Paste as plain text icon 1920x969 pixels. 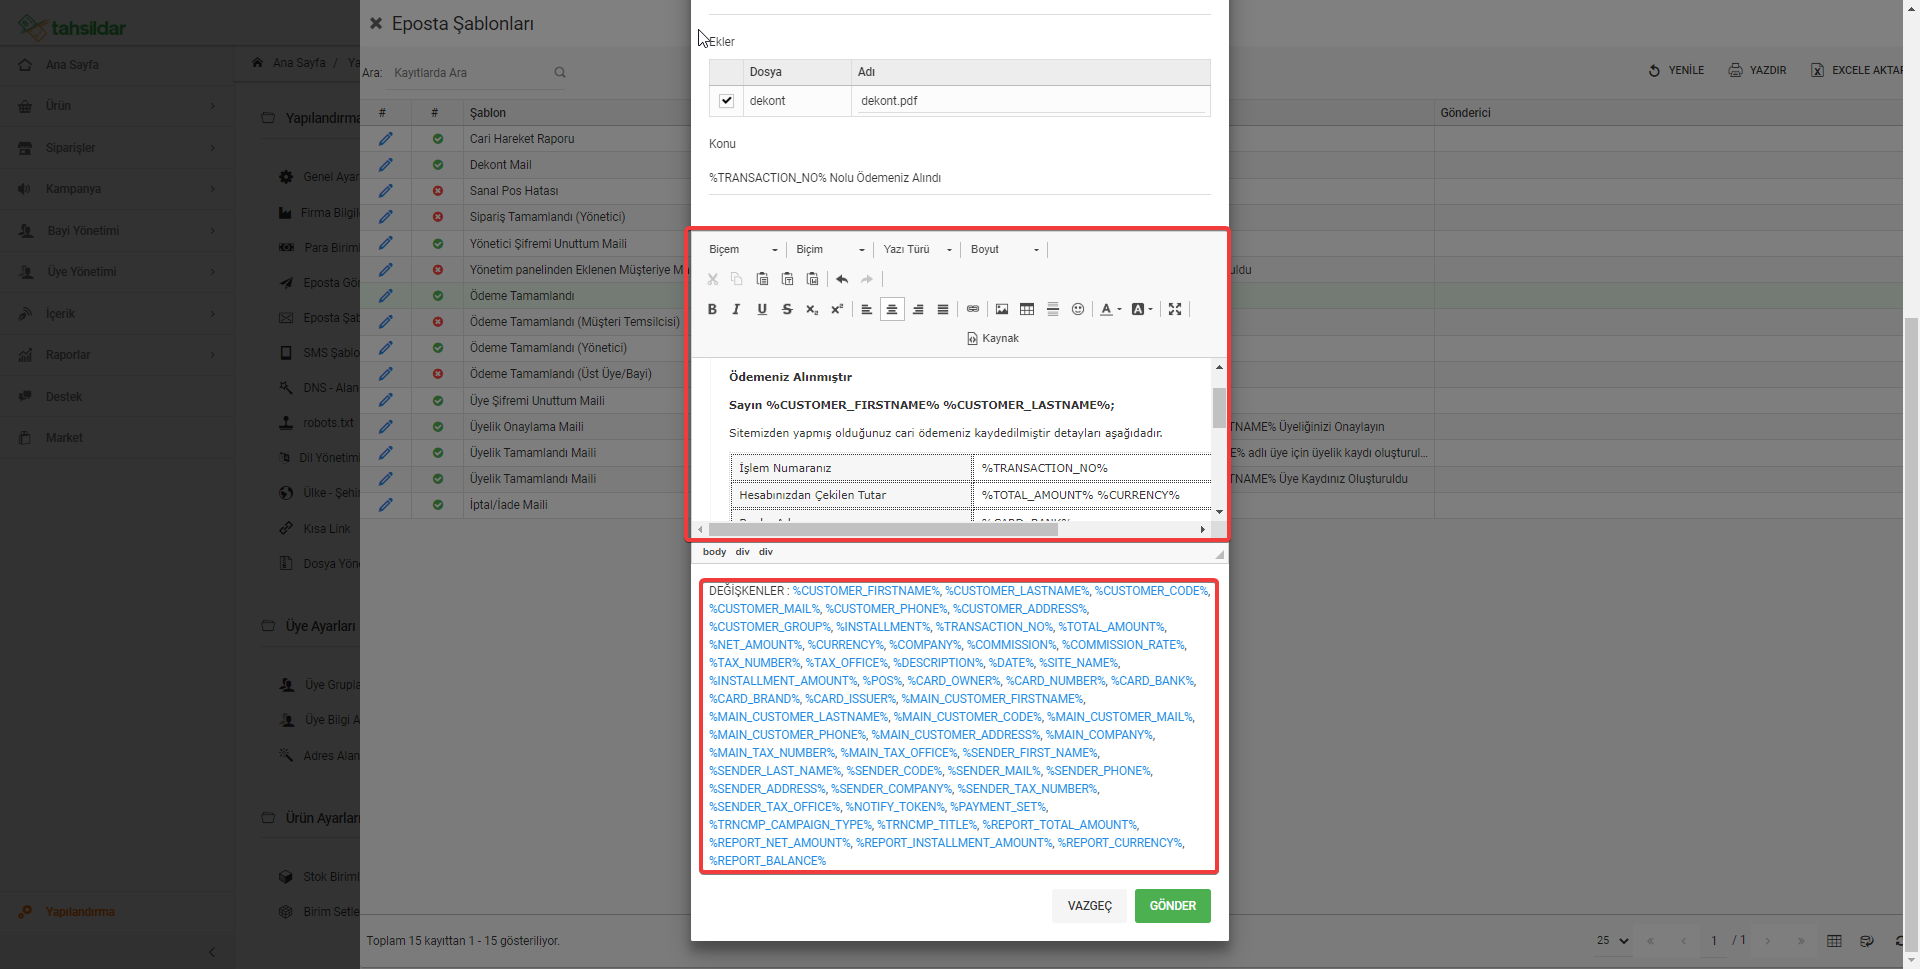click(787, 279)
